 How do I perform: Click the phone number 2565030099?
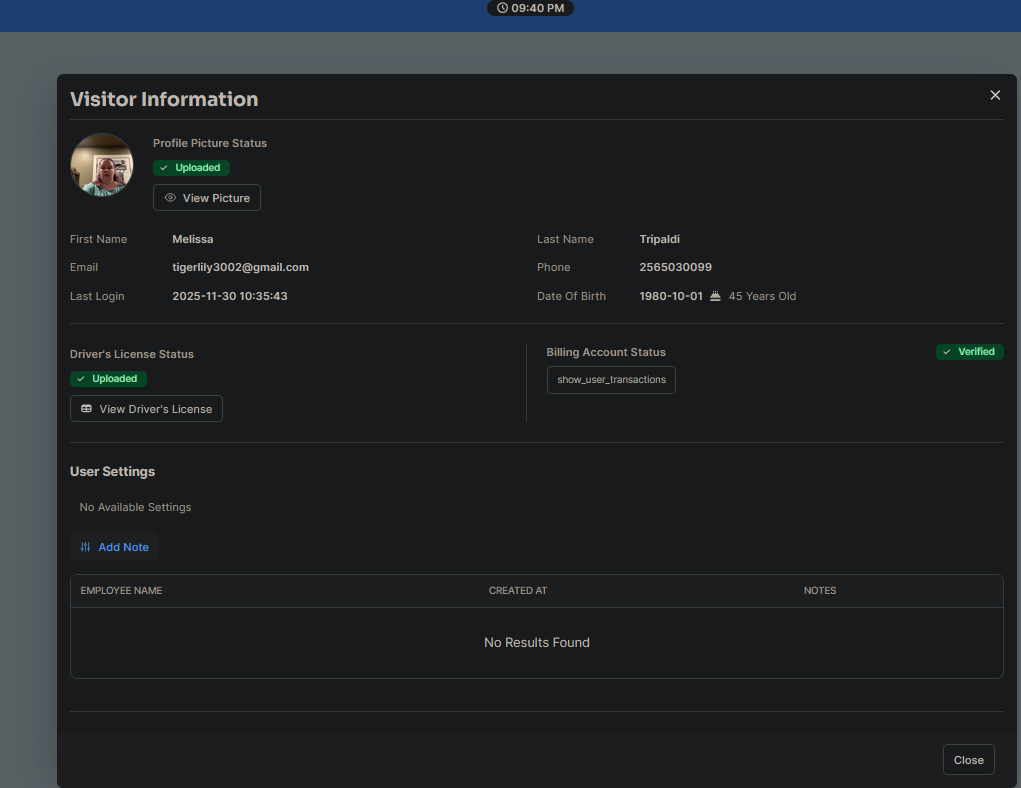click(x=675, y=267)
